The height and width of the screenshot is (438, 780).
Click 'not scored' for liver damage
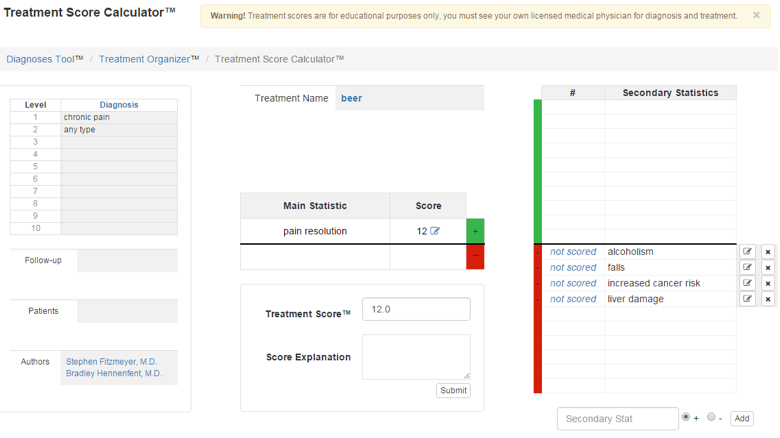coord(573,299)
